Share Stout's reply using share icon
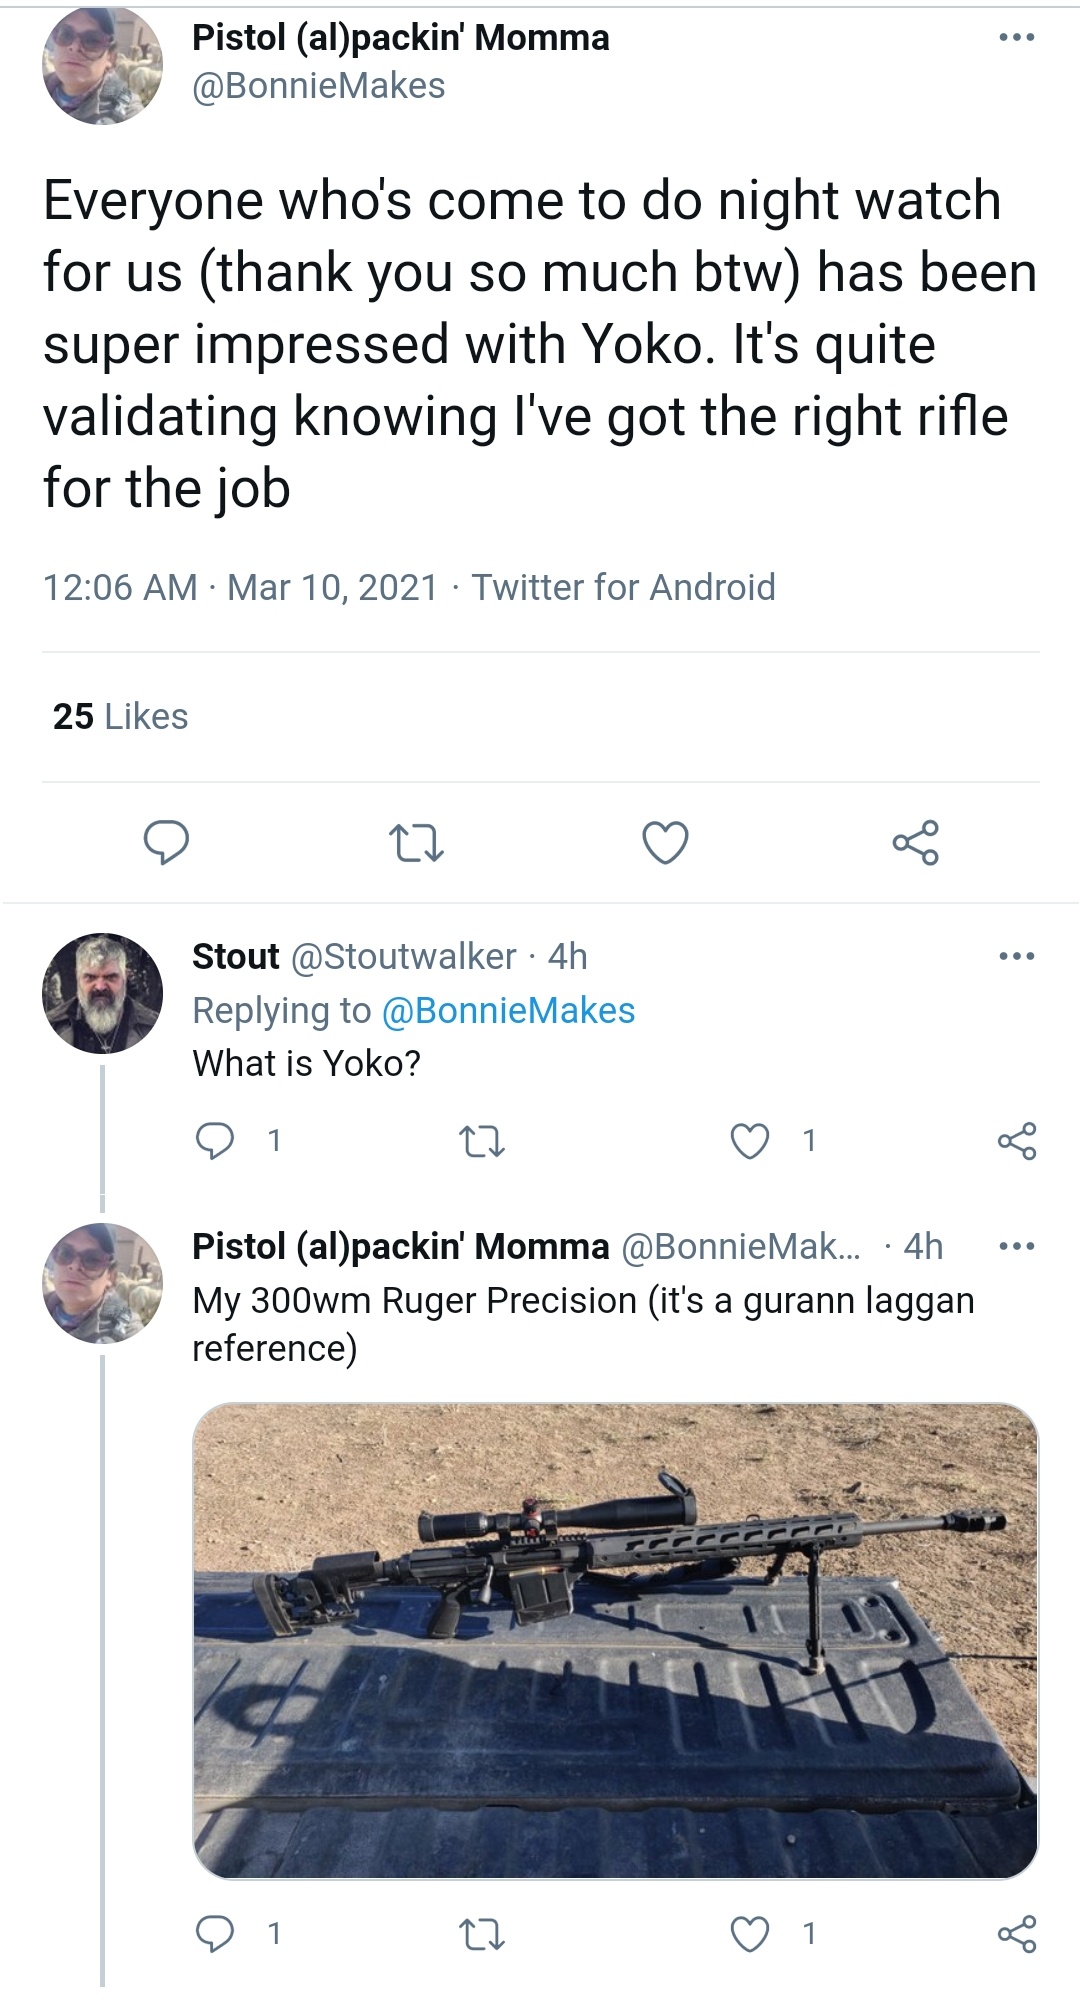This screenshot has height=2006, width=1080. (x=1017, y=1141)
